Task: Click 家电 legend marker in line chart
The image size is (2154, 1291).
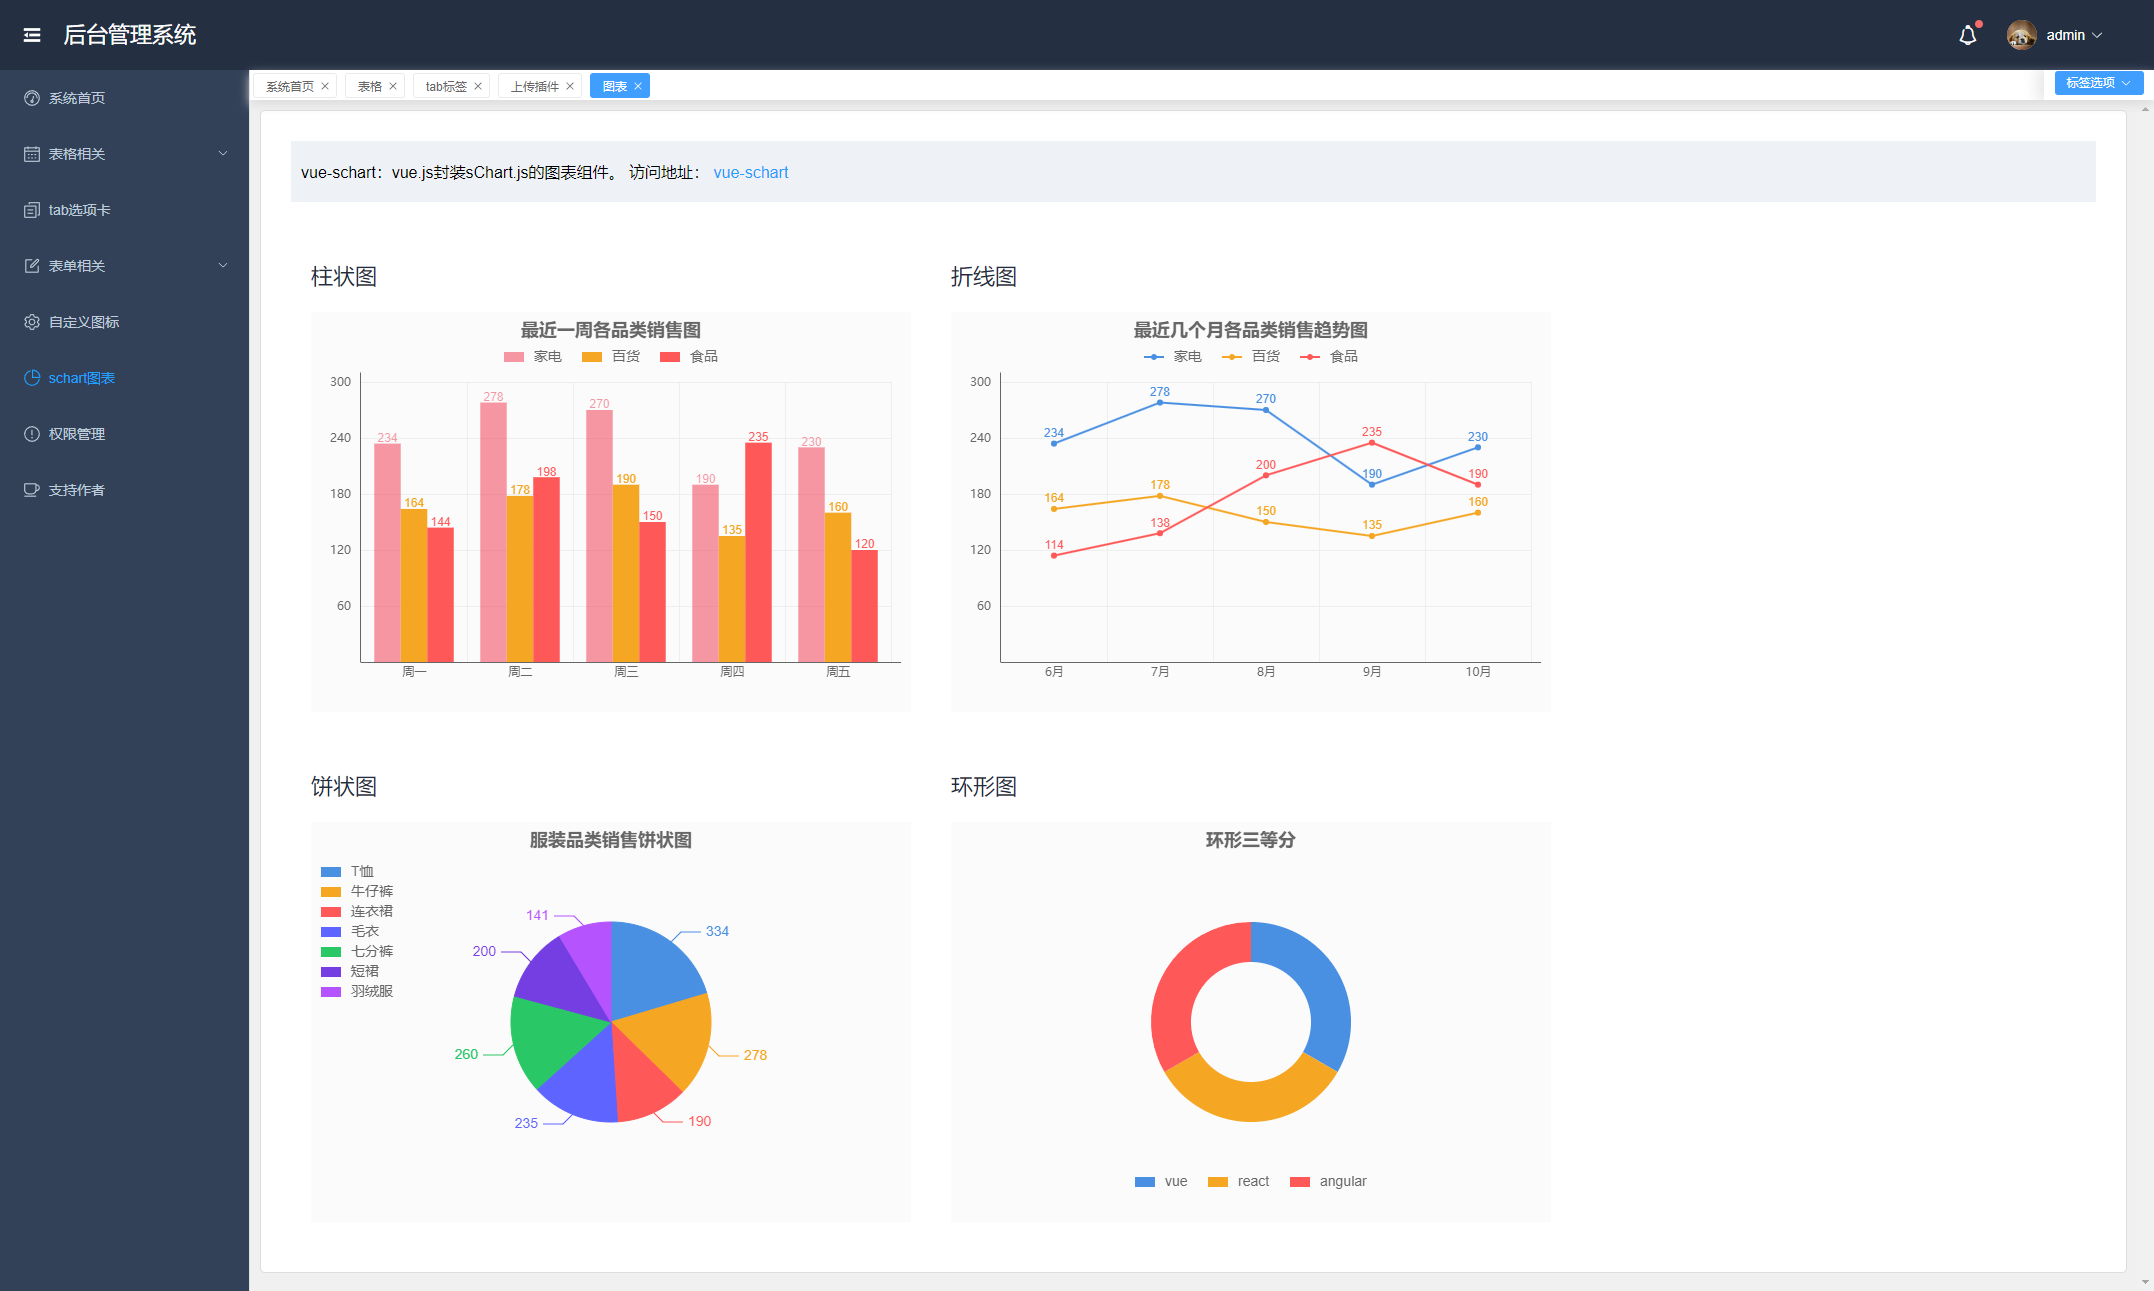Action: (x=1154, y=357)
